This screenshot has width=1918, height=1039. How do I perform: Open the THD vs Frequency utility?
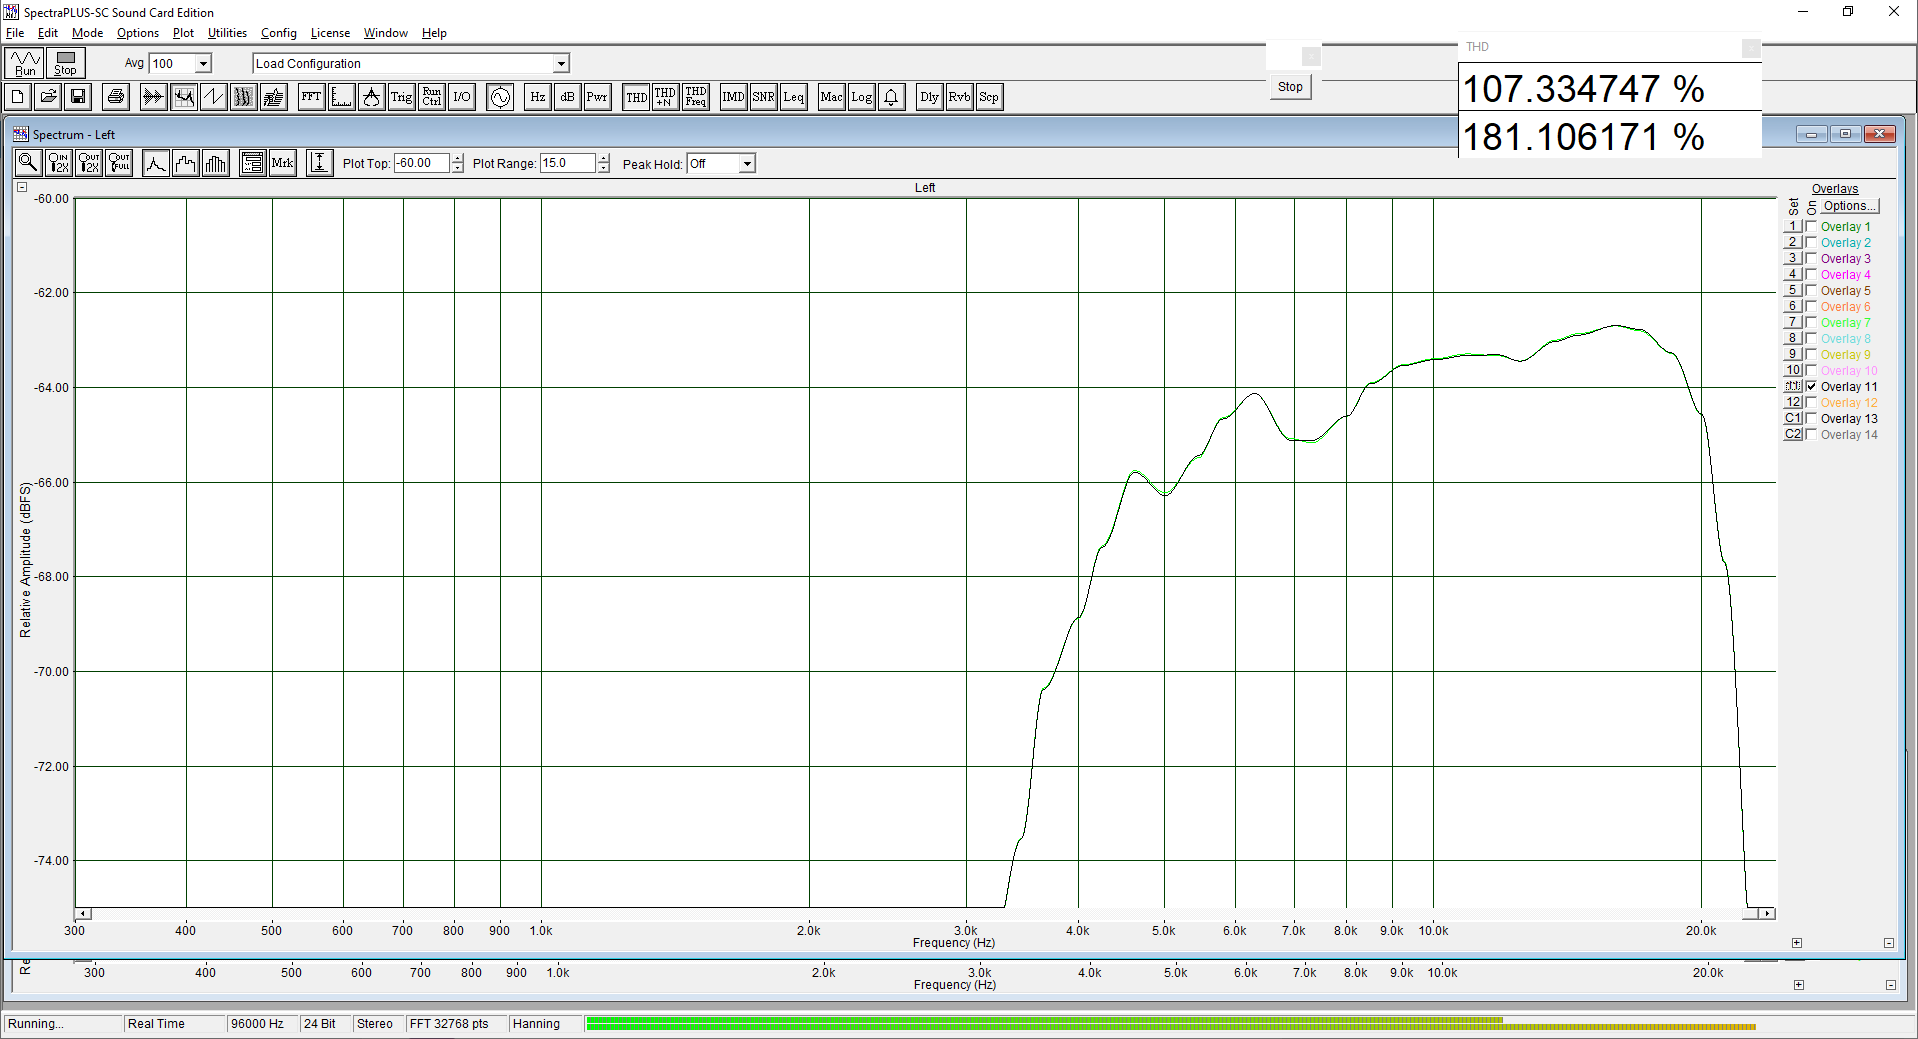click(x=696, y=97)
